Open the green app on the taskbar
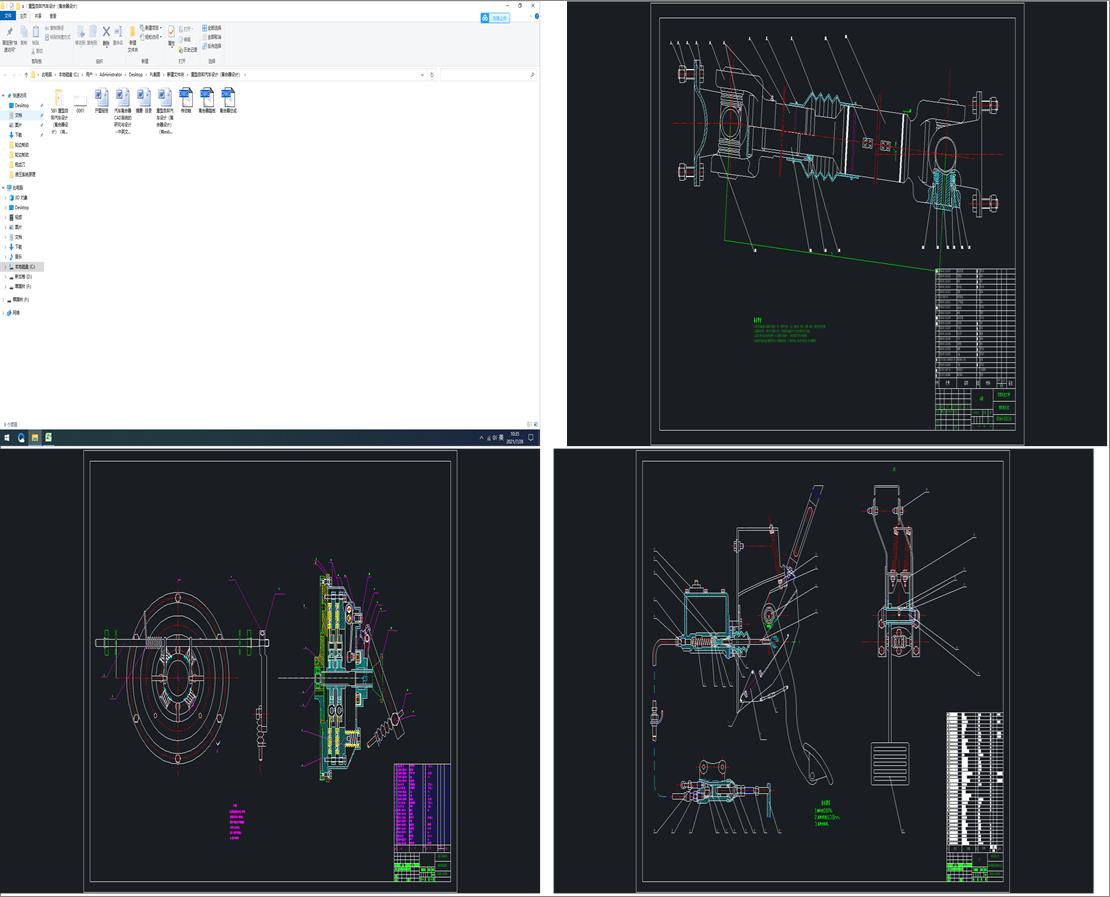The height and width of the screenshot is (897, 1110). point(47,437)
